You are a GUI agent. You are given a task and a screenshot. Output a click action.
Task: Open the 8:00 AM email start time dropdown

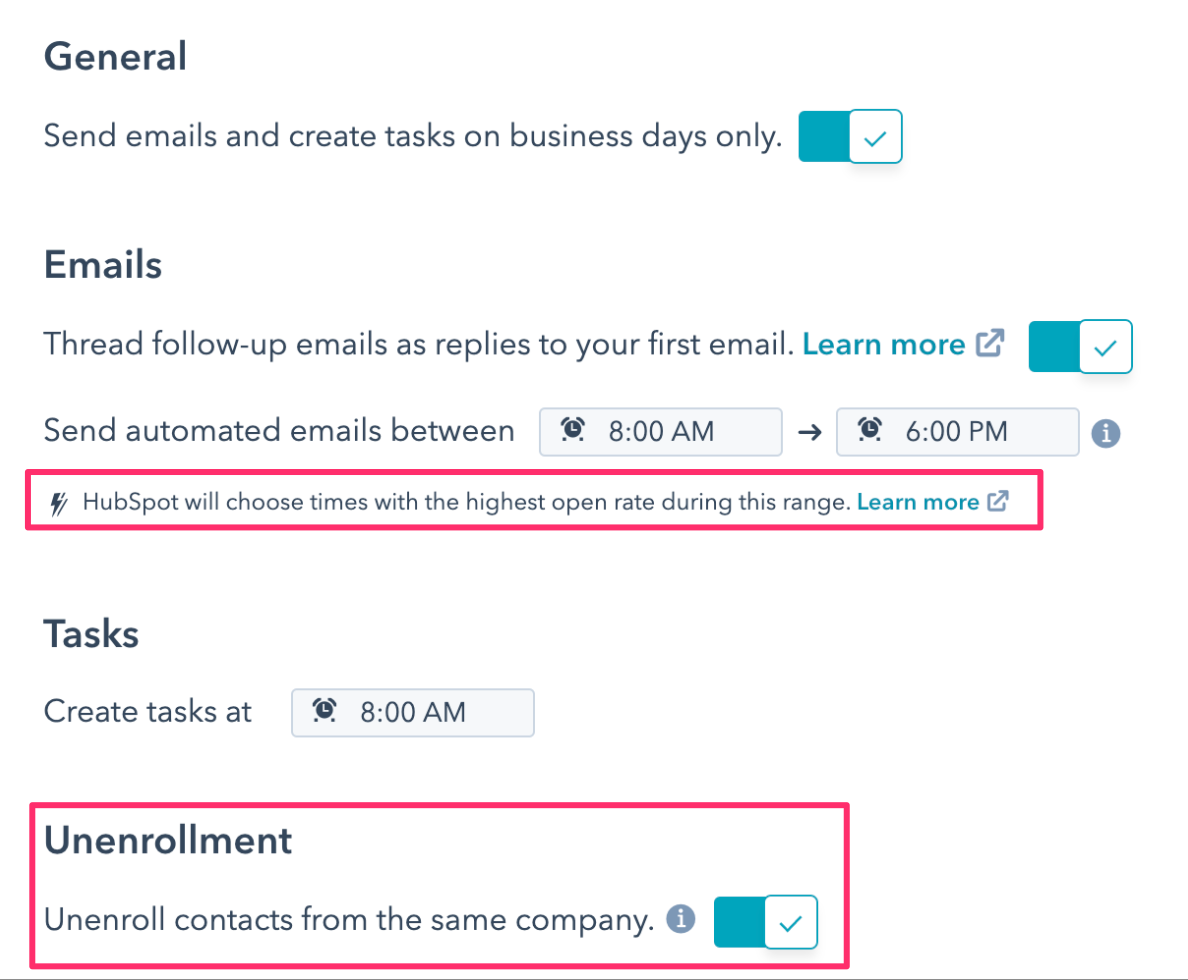pyautogui.click(x=660, y=432)
